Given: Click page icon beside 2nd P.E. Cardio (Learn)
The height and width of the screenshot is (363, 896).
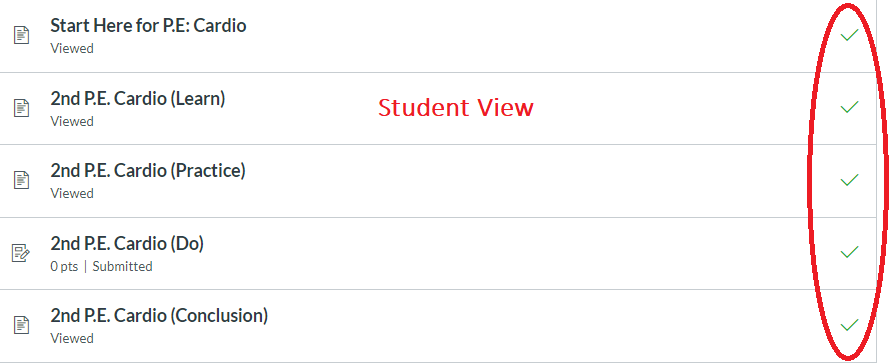Looking at the screenshot, I should point(21,107).
